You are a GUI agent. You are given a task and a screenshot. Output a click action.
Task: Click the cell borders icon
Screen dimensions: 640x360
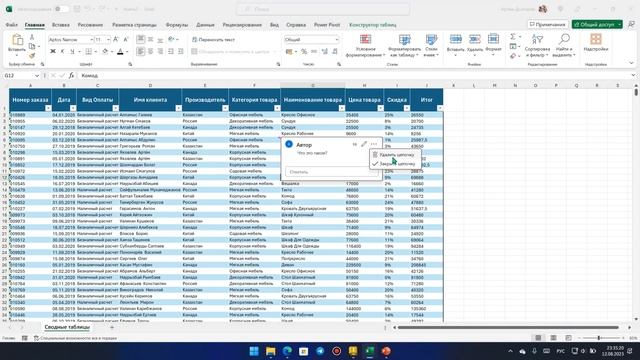(x=89, y=51)
